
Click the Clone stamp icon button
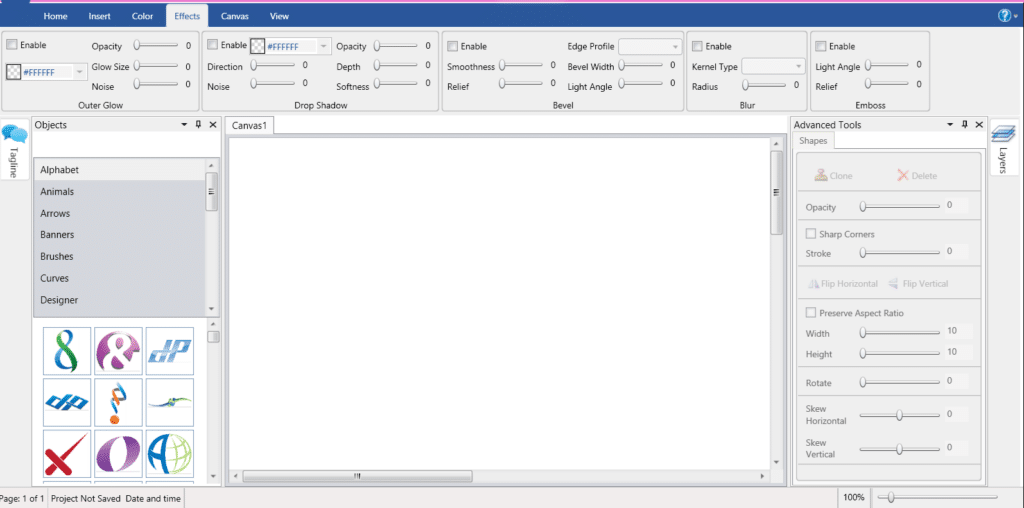[833, 176]
